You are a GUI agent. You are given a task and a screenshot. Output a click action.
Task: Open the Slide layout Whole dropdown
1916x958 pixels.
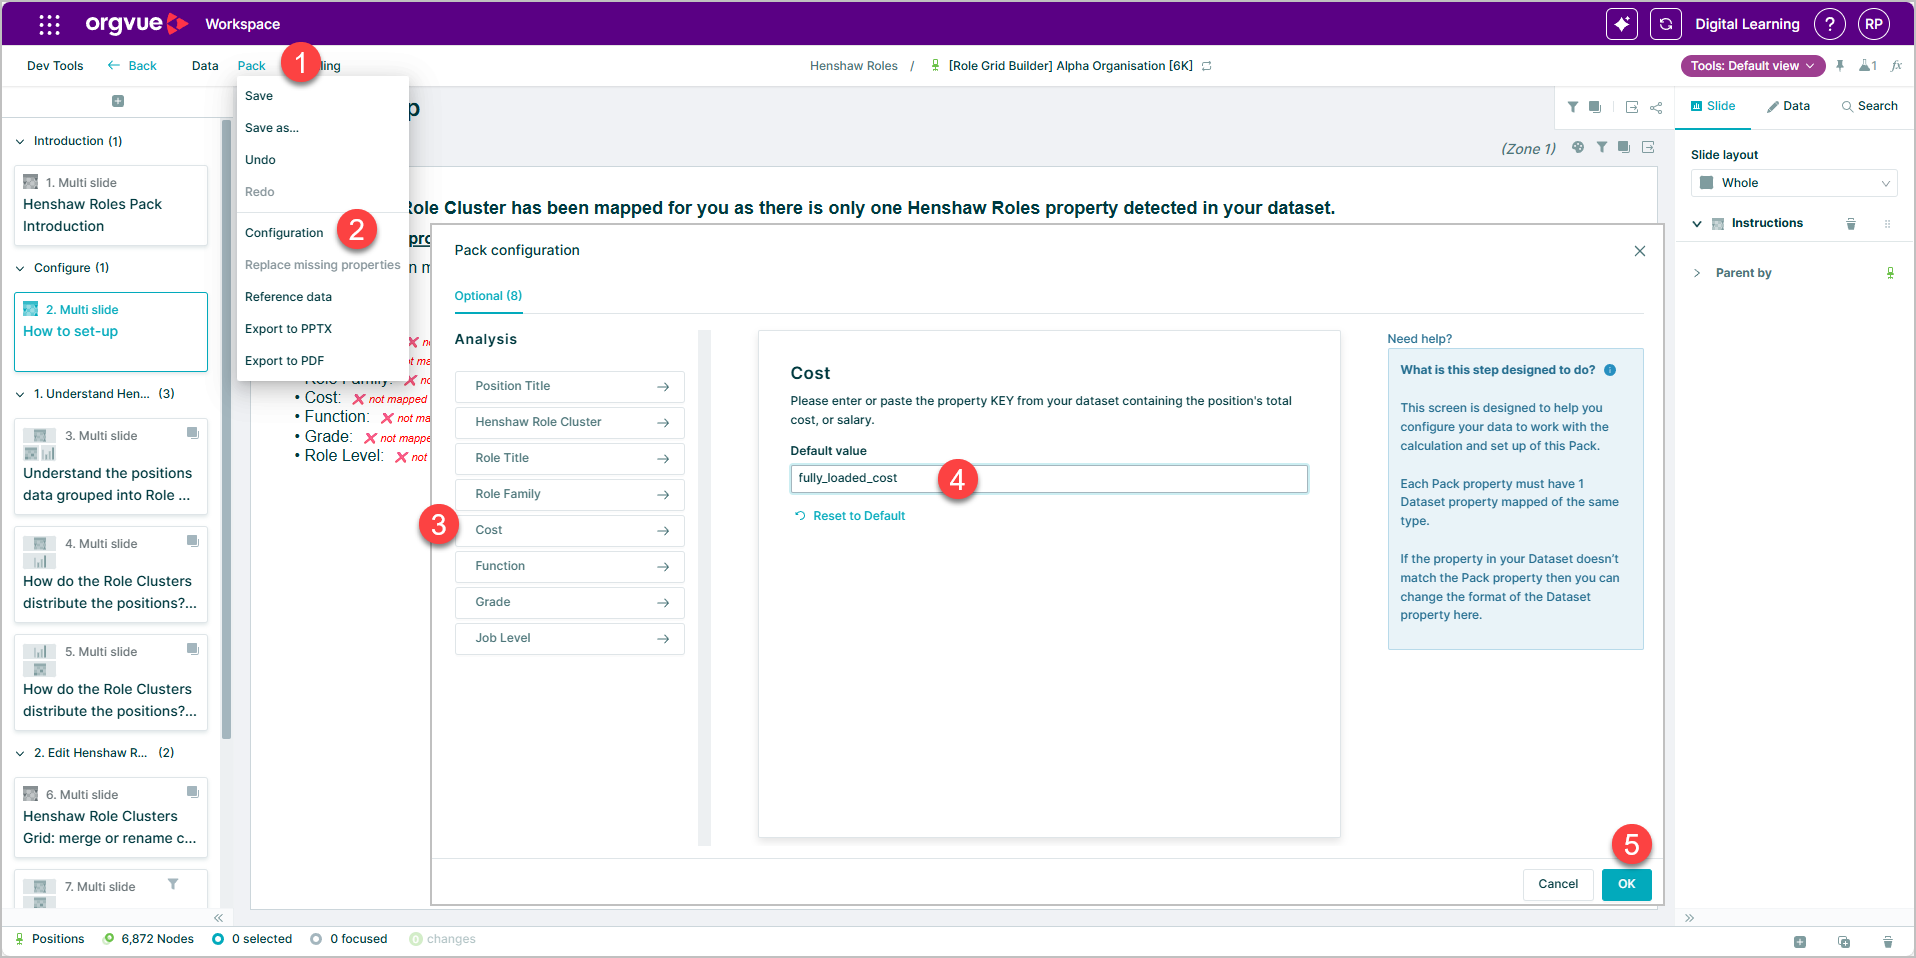tap(1794, 183)
